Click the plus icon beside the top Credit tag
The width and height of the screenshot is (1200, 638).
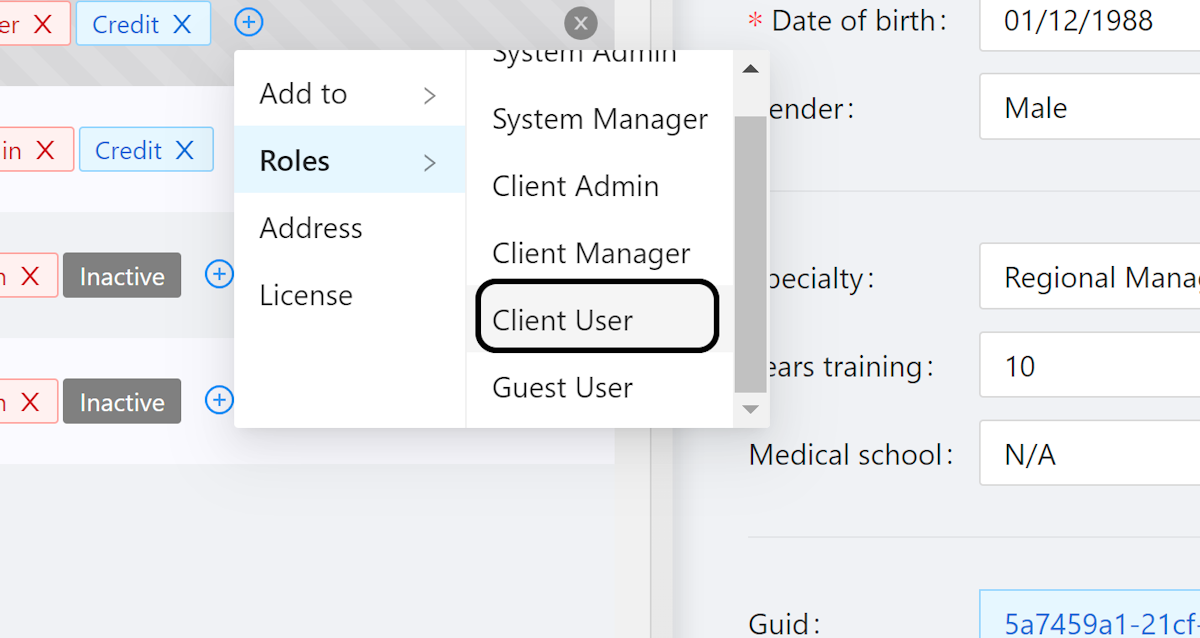click(249, 21)
